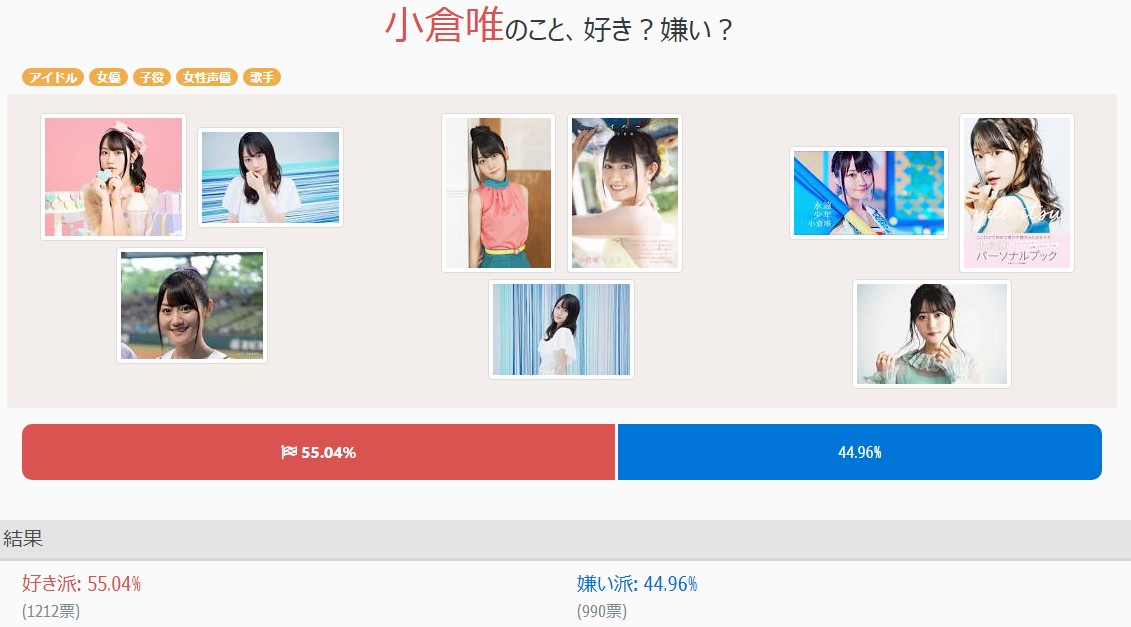Click the 好き派 55.04% result text
The height and width of the screenshot is (627, 1131).
pyautogui.click(x=82, y=584)
